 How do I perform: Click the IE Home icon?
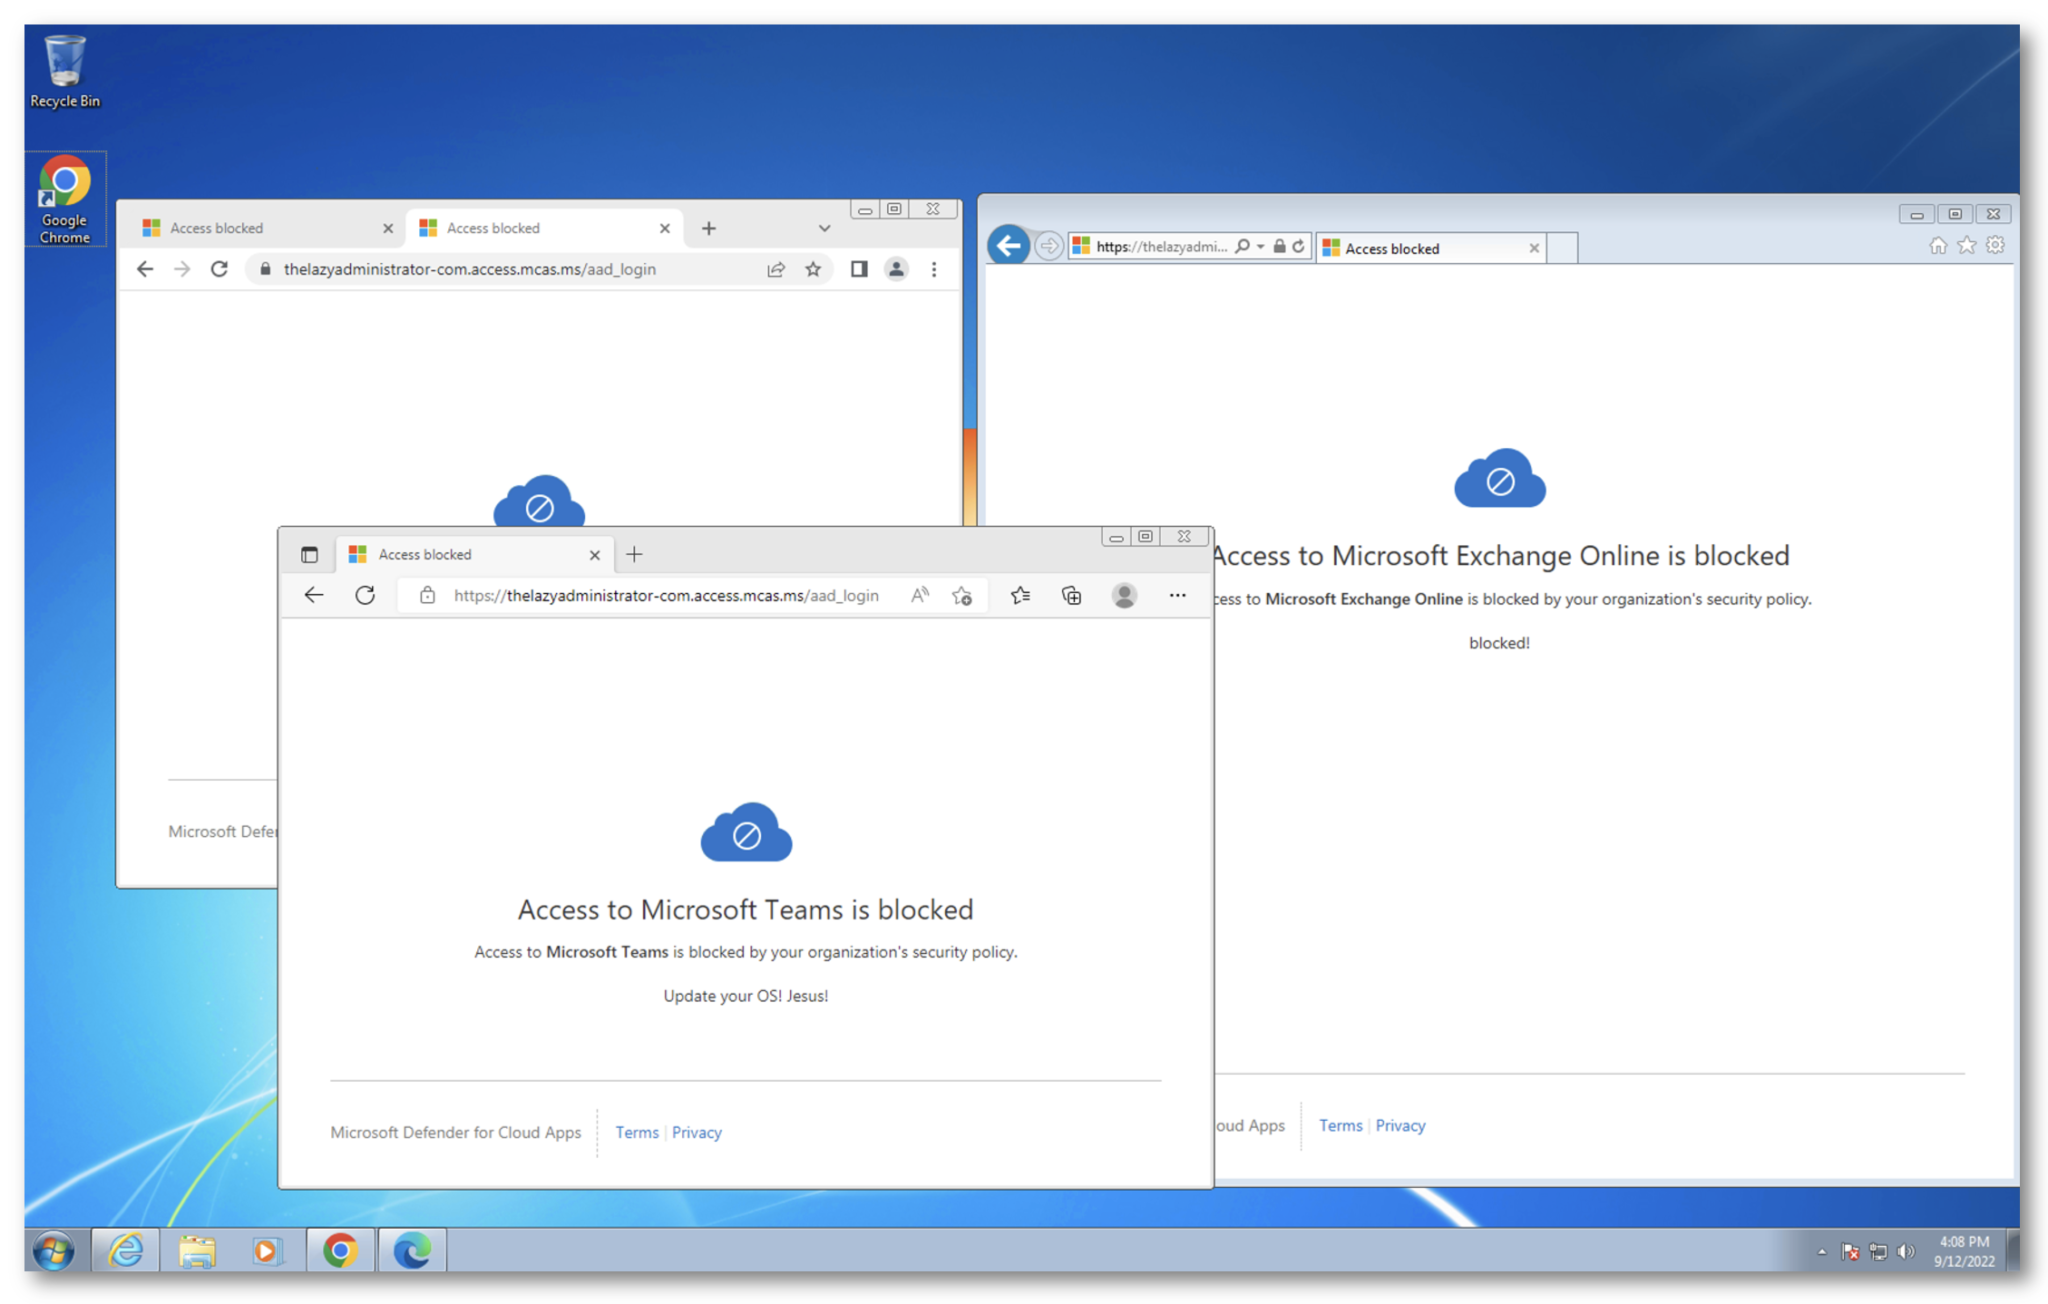pyautogui.click(x=1938, y=246)
